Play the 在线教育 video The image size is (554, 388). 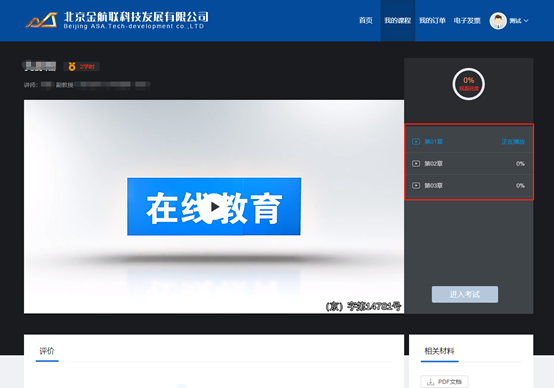coord(213,207)
